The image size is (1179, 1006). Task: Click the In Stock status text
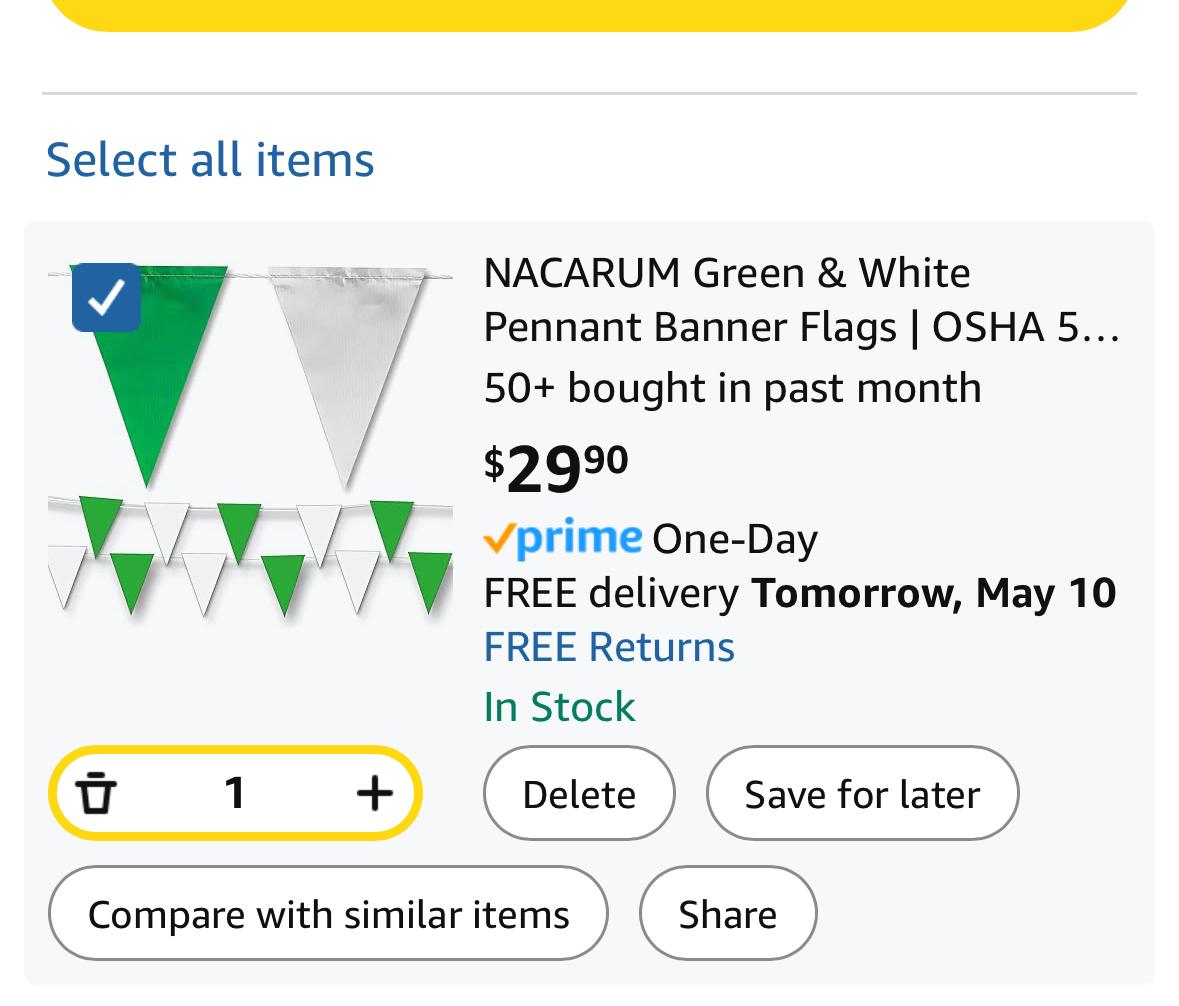coord(559,707)
